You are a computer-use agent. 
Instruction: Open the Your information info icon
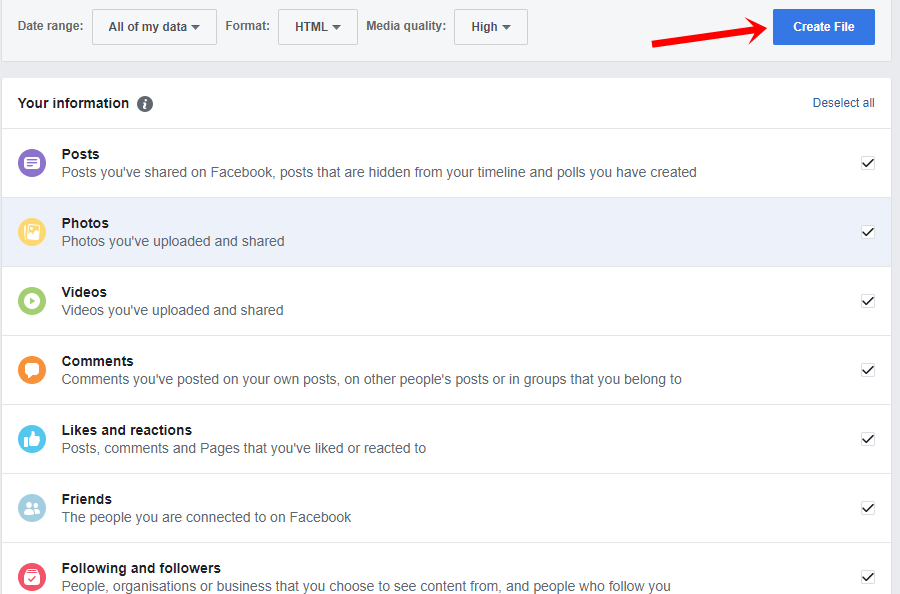coord(145,104)
